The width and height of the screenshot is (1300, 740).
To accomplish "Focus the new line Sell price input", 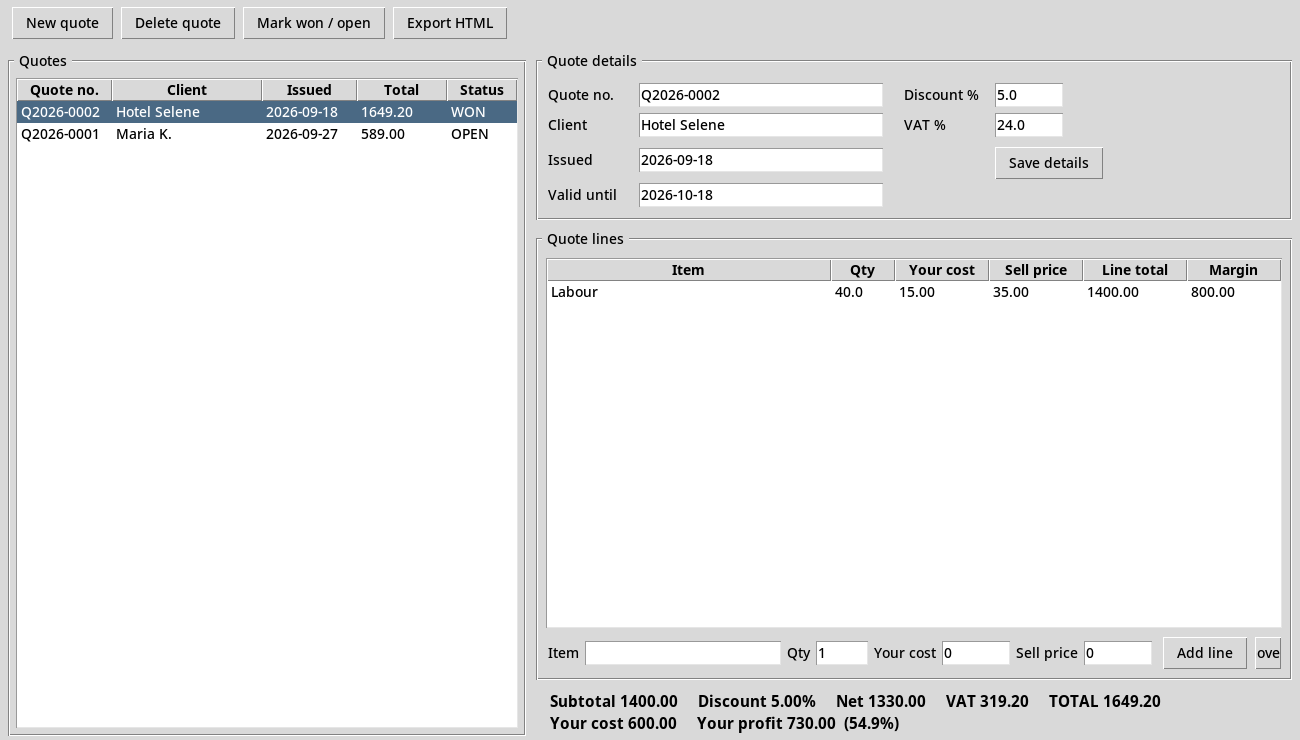I will point(1118,653).
